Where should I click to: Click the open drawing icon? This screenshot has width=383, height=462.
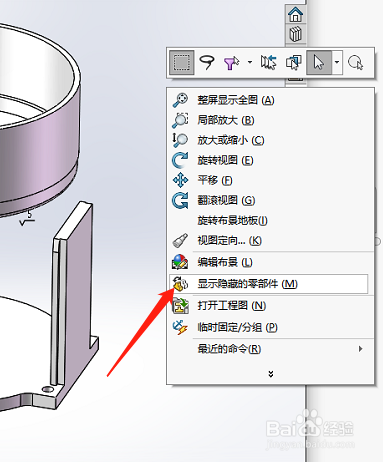tap(180, 306)
